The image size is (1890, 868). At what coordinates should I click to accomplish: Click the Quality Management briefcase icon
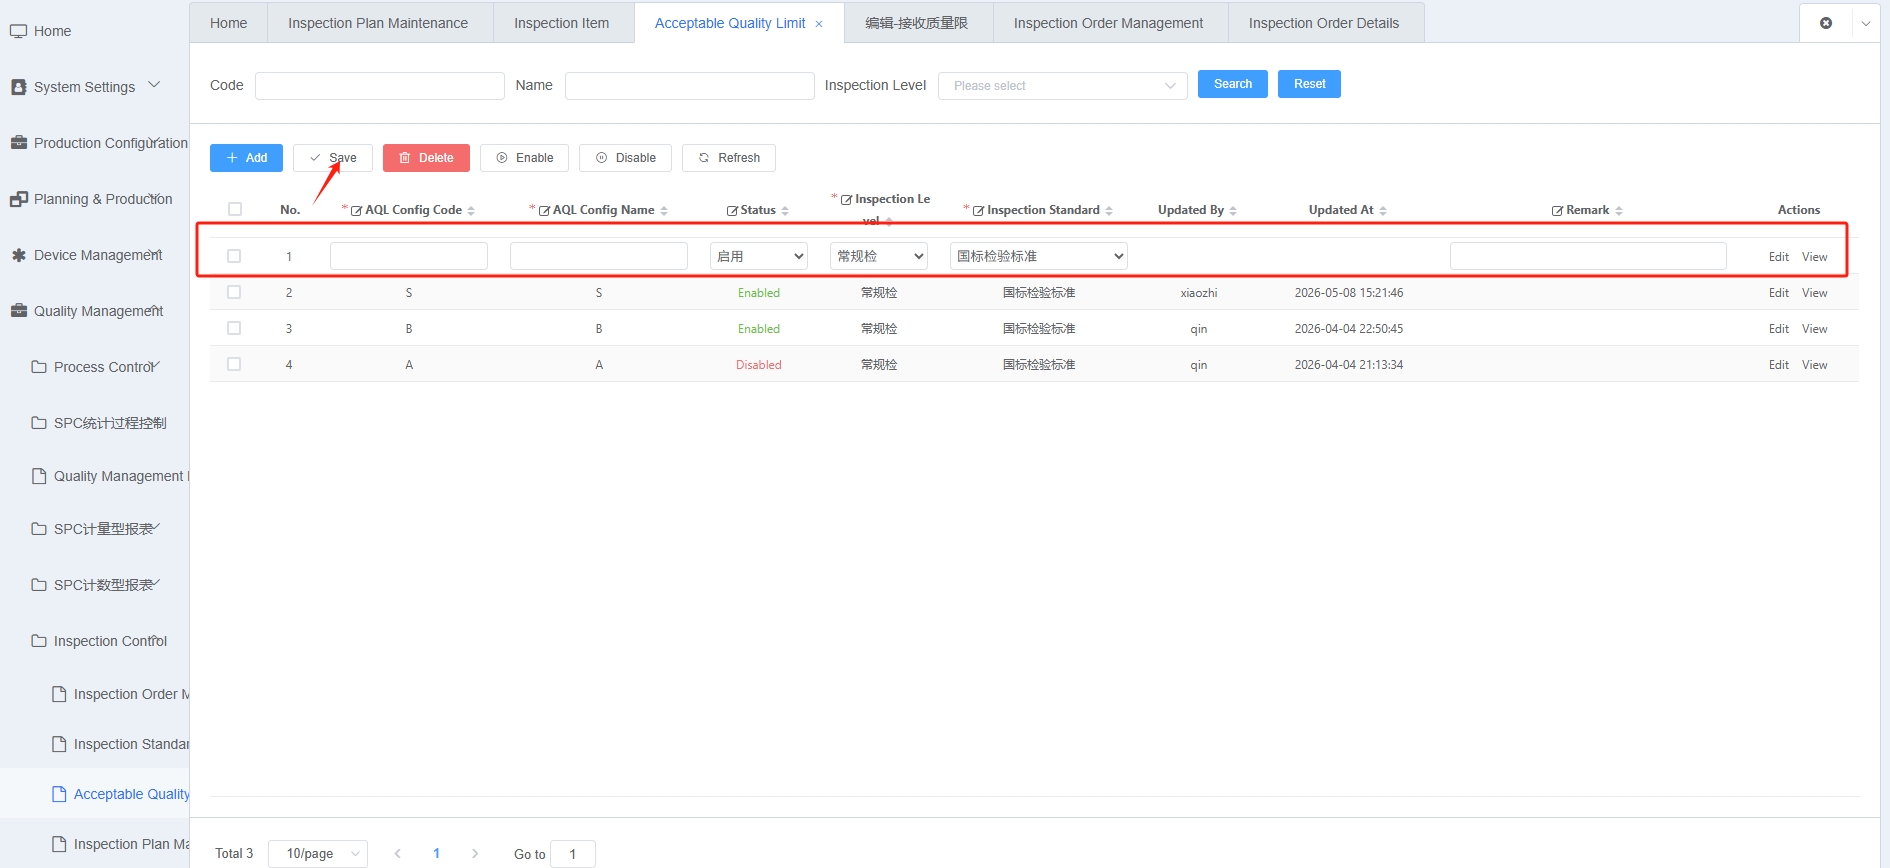coord(18,311)
